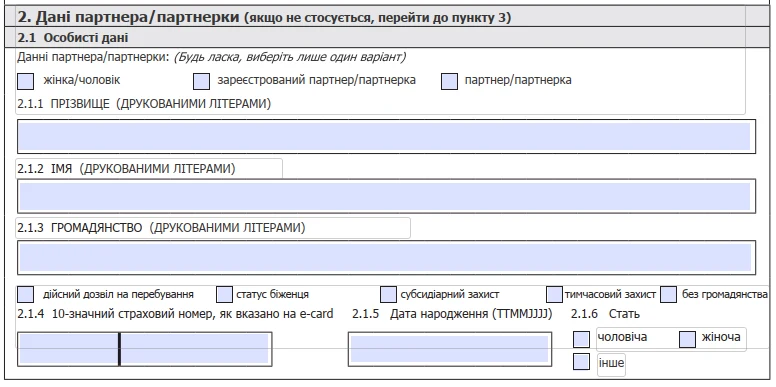Check дійсний дозвіл на перебування box
The width and height of the screenshot is (776, 387).
25,294
